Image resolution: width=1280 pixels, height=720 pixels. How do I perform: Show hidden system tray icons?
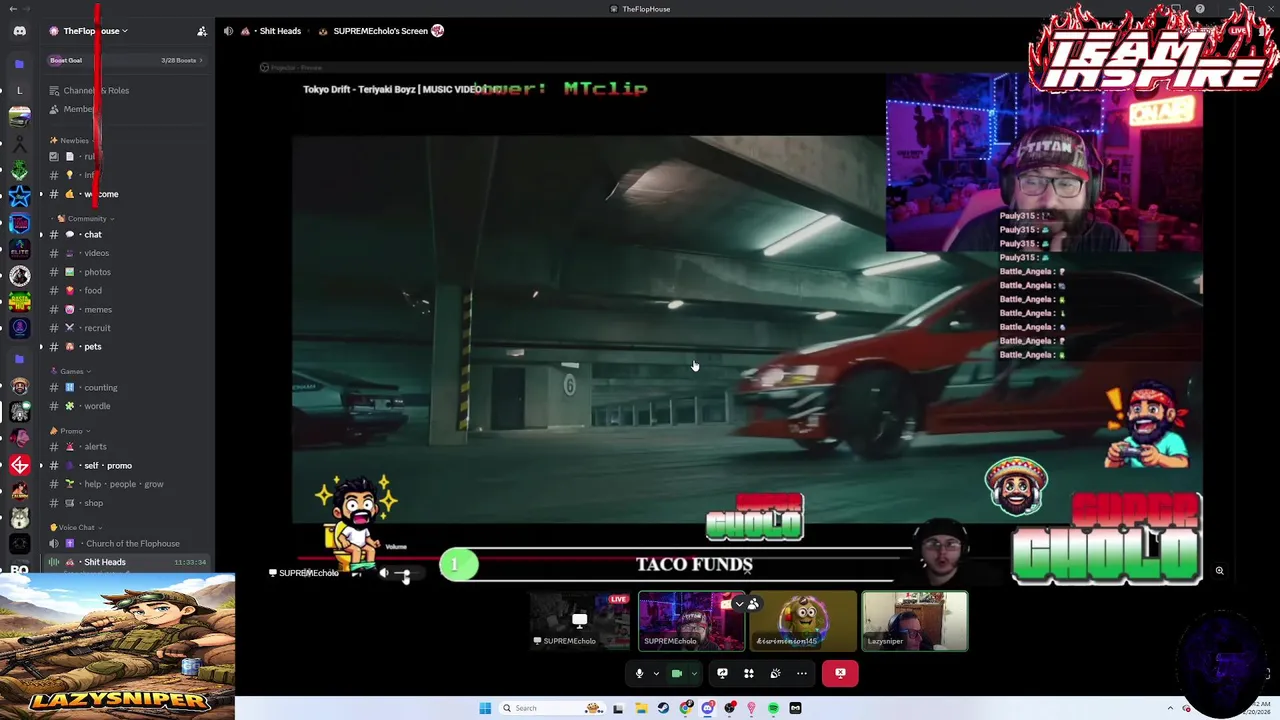(1171, 708)
